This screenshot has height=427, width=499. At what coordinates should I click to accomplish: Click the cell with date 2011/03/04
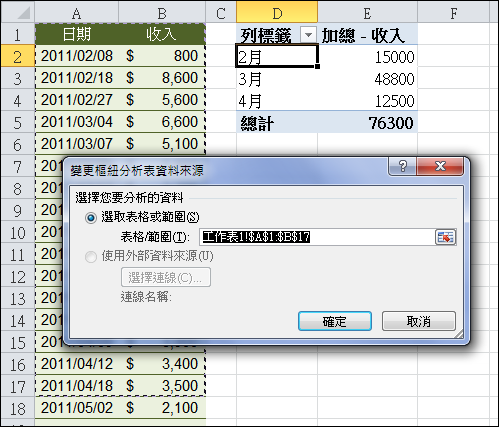(77, 122)
